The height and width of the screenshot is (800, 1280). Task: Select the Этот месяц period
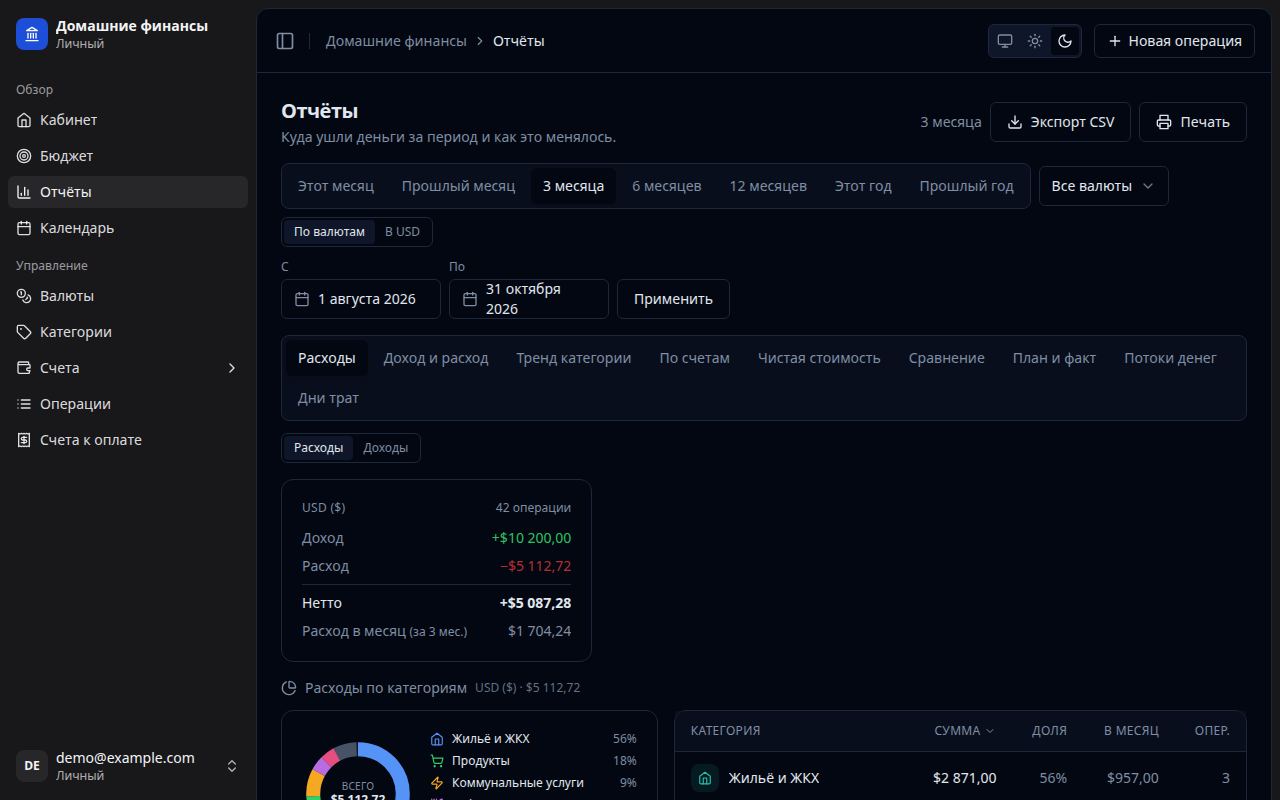336,186
